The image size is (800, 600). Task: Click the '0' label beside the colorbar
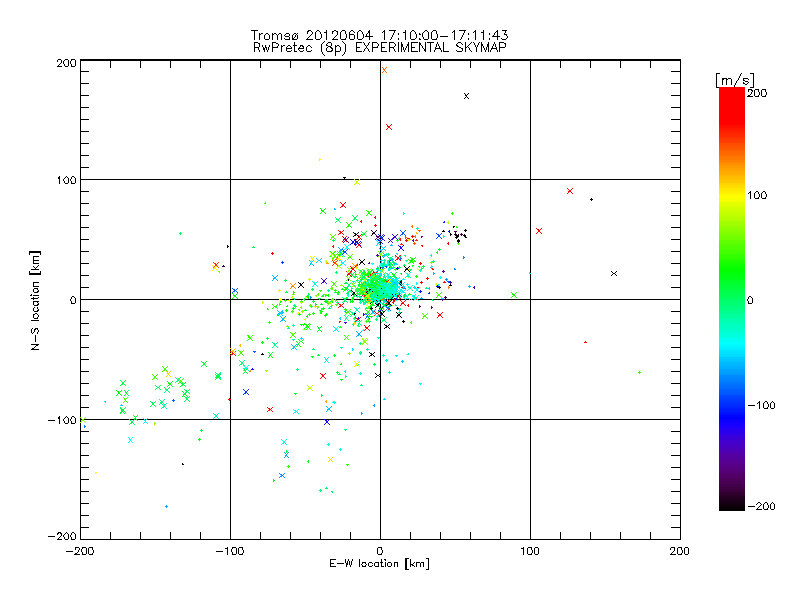coord(750,300)
